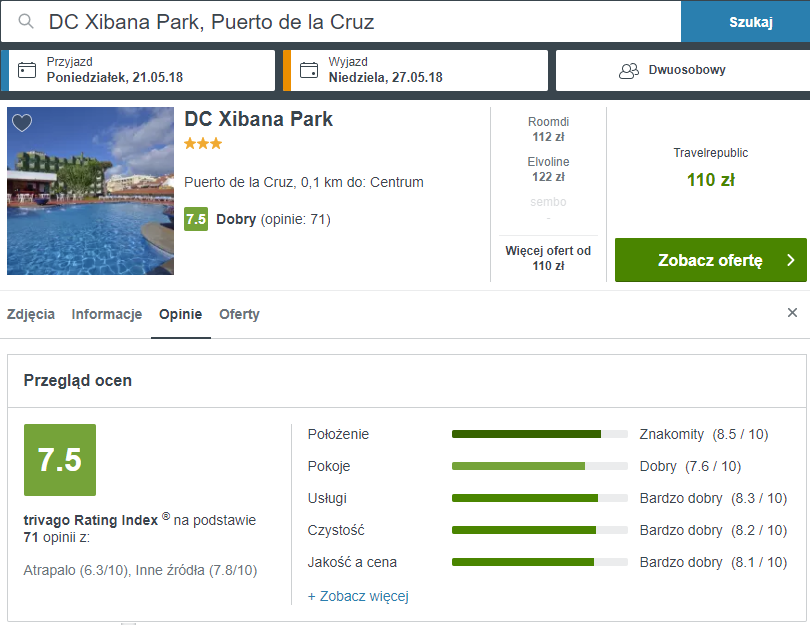
Task: Click the three-star rating icons
Action: (203, 143)
